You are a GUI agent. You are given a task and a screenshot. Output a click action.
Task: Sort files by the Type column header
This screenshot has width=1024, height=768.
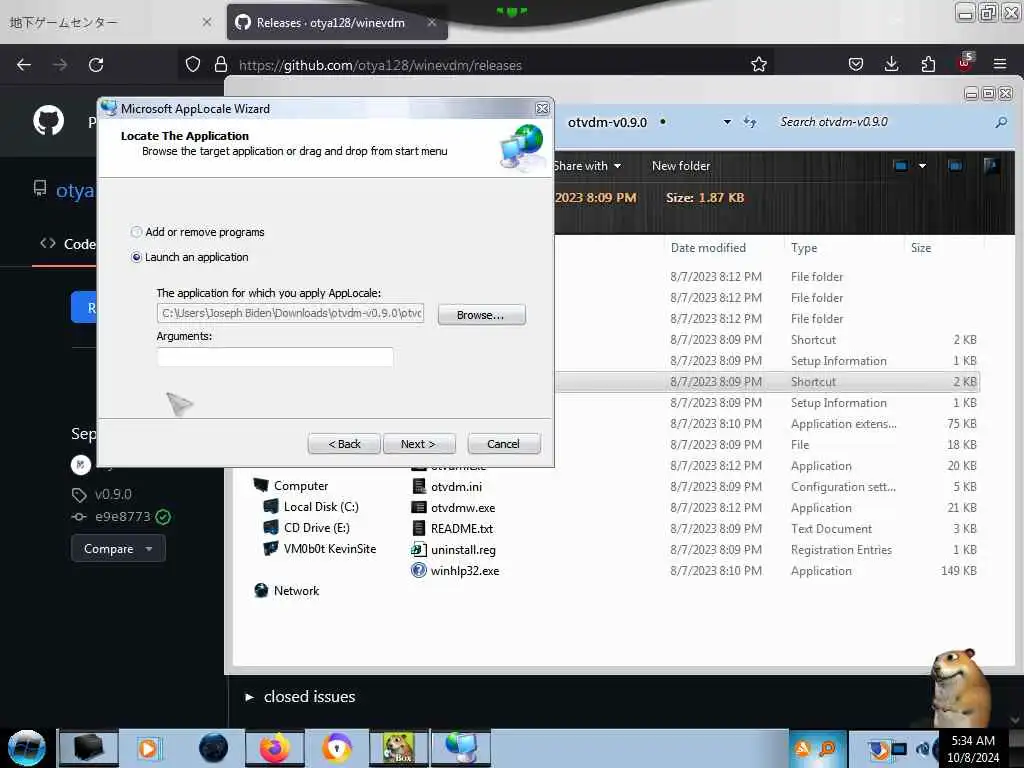[804, 248]
